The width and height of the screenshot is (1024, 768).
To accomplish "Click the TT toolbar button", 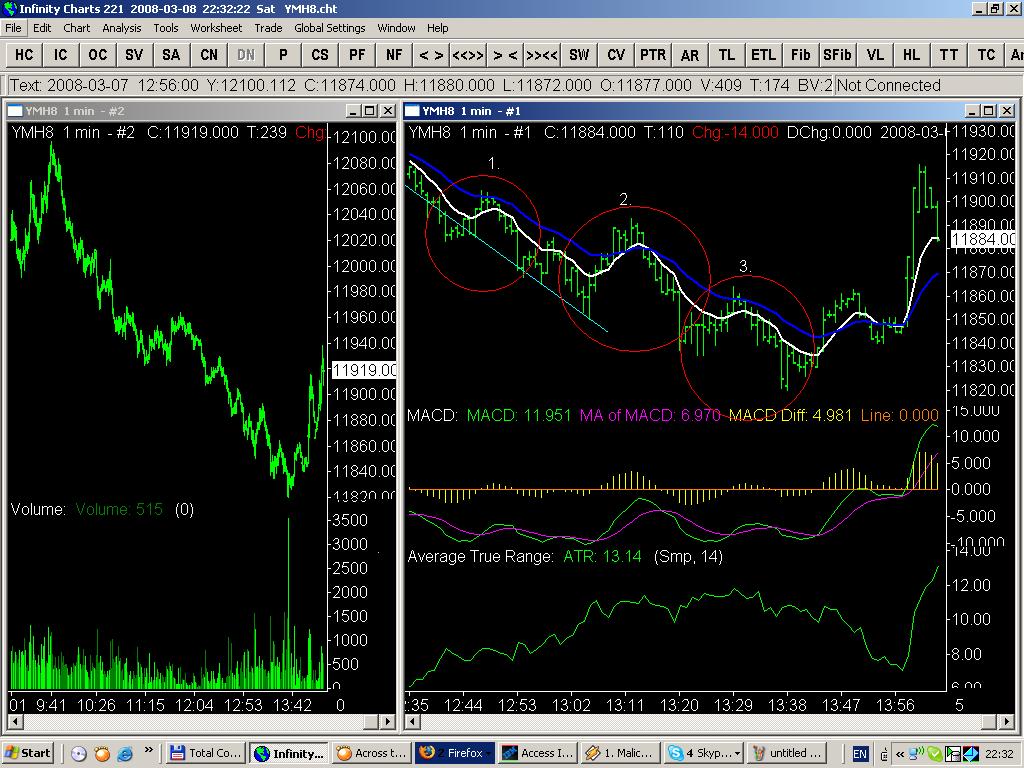I will [x=949, y=55].
